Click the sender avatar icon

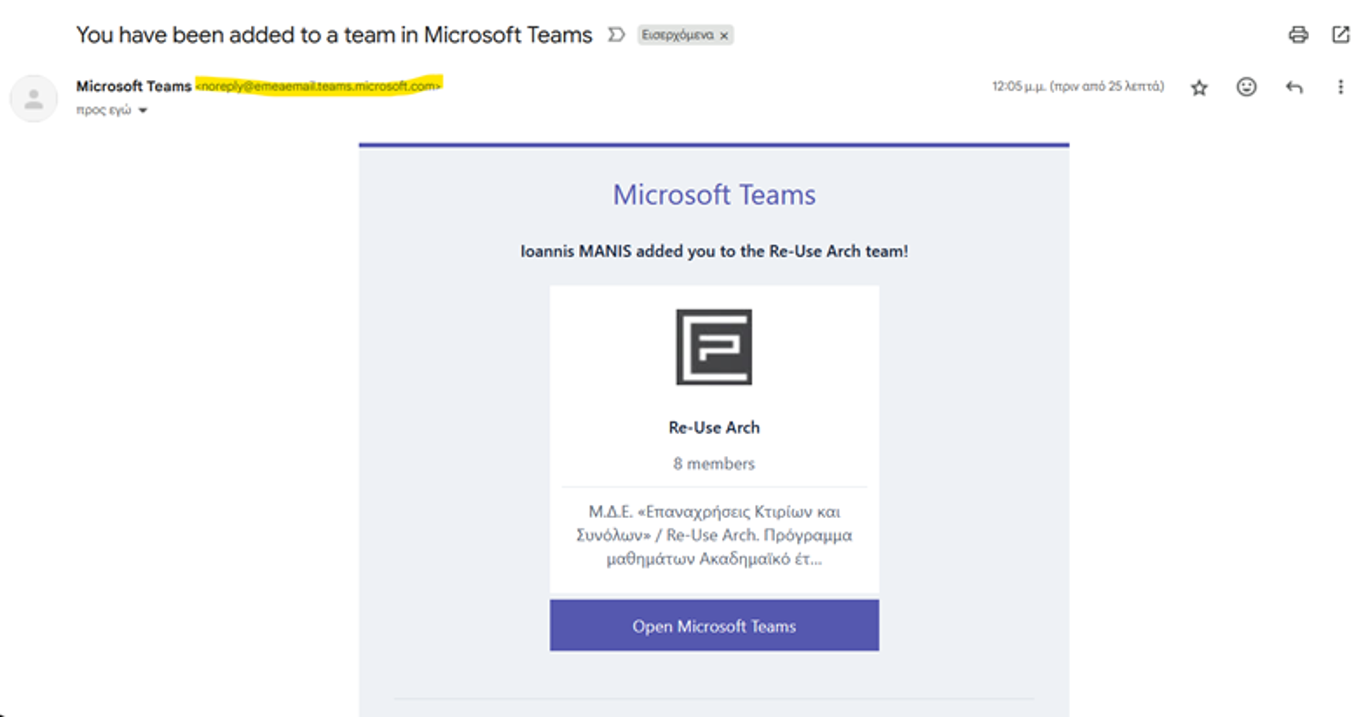pos(34,99)
